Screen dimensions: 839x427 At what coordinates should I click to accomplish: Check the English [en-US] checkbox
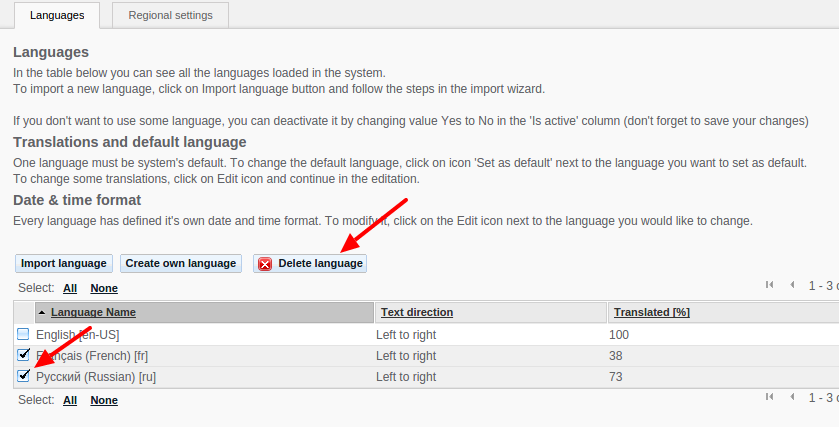point(23,334)
